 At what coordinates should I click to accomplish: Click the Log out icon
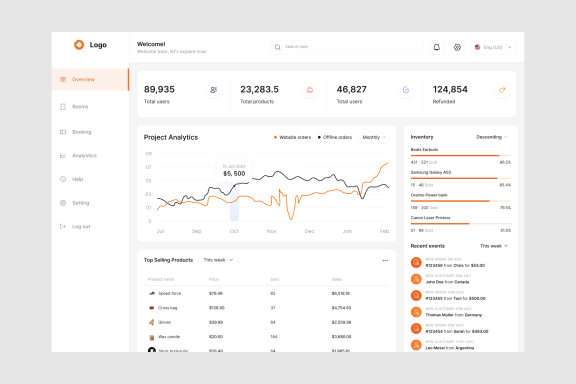coord(63,226)
